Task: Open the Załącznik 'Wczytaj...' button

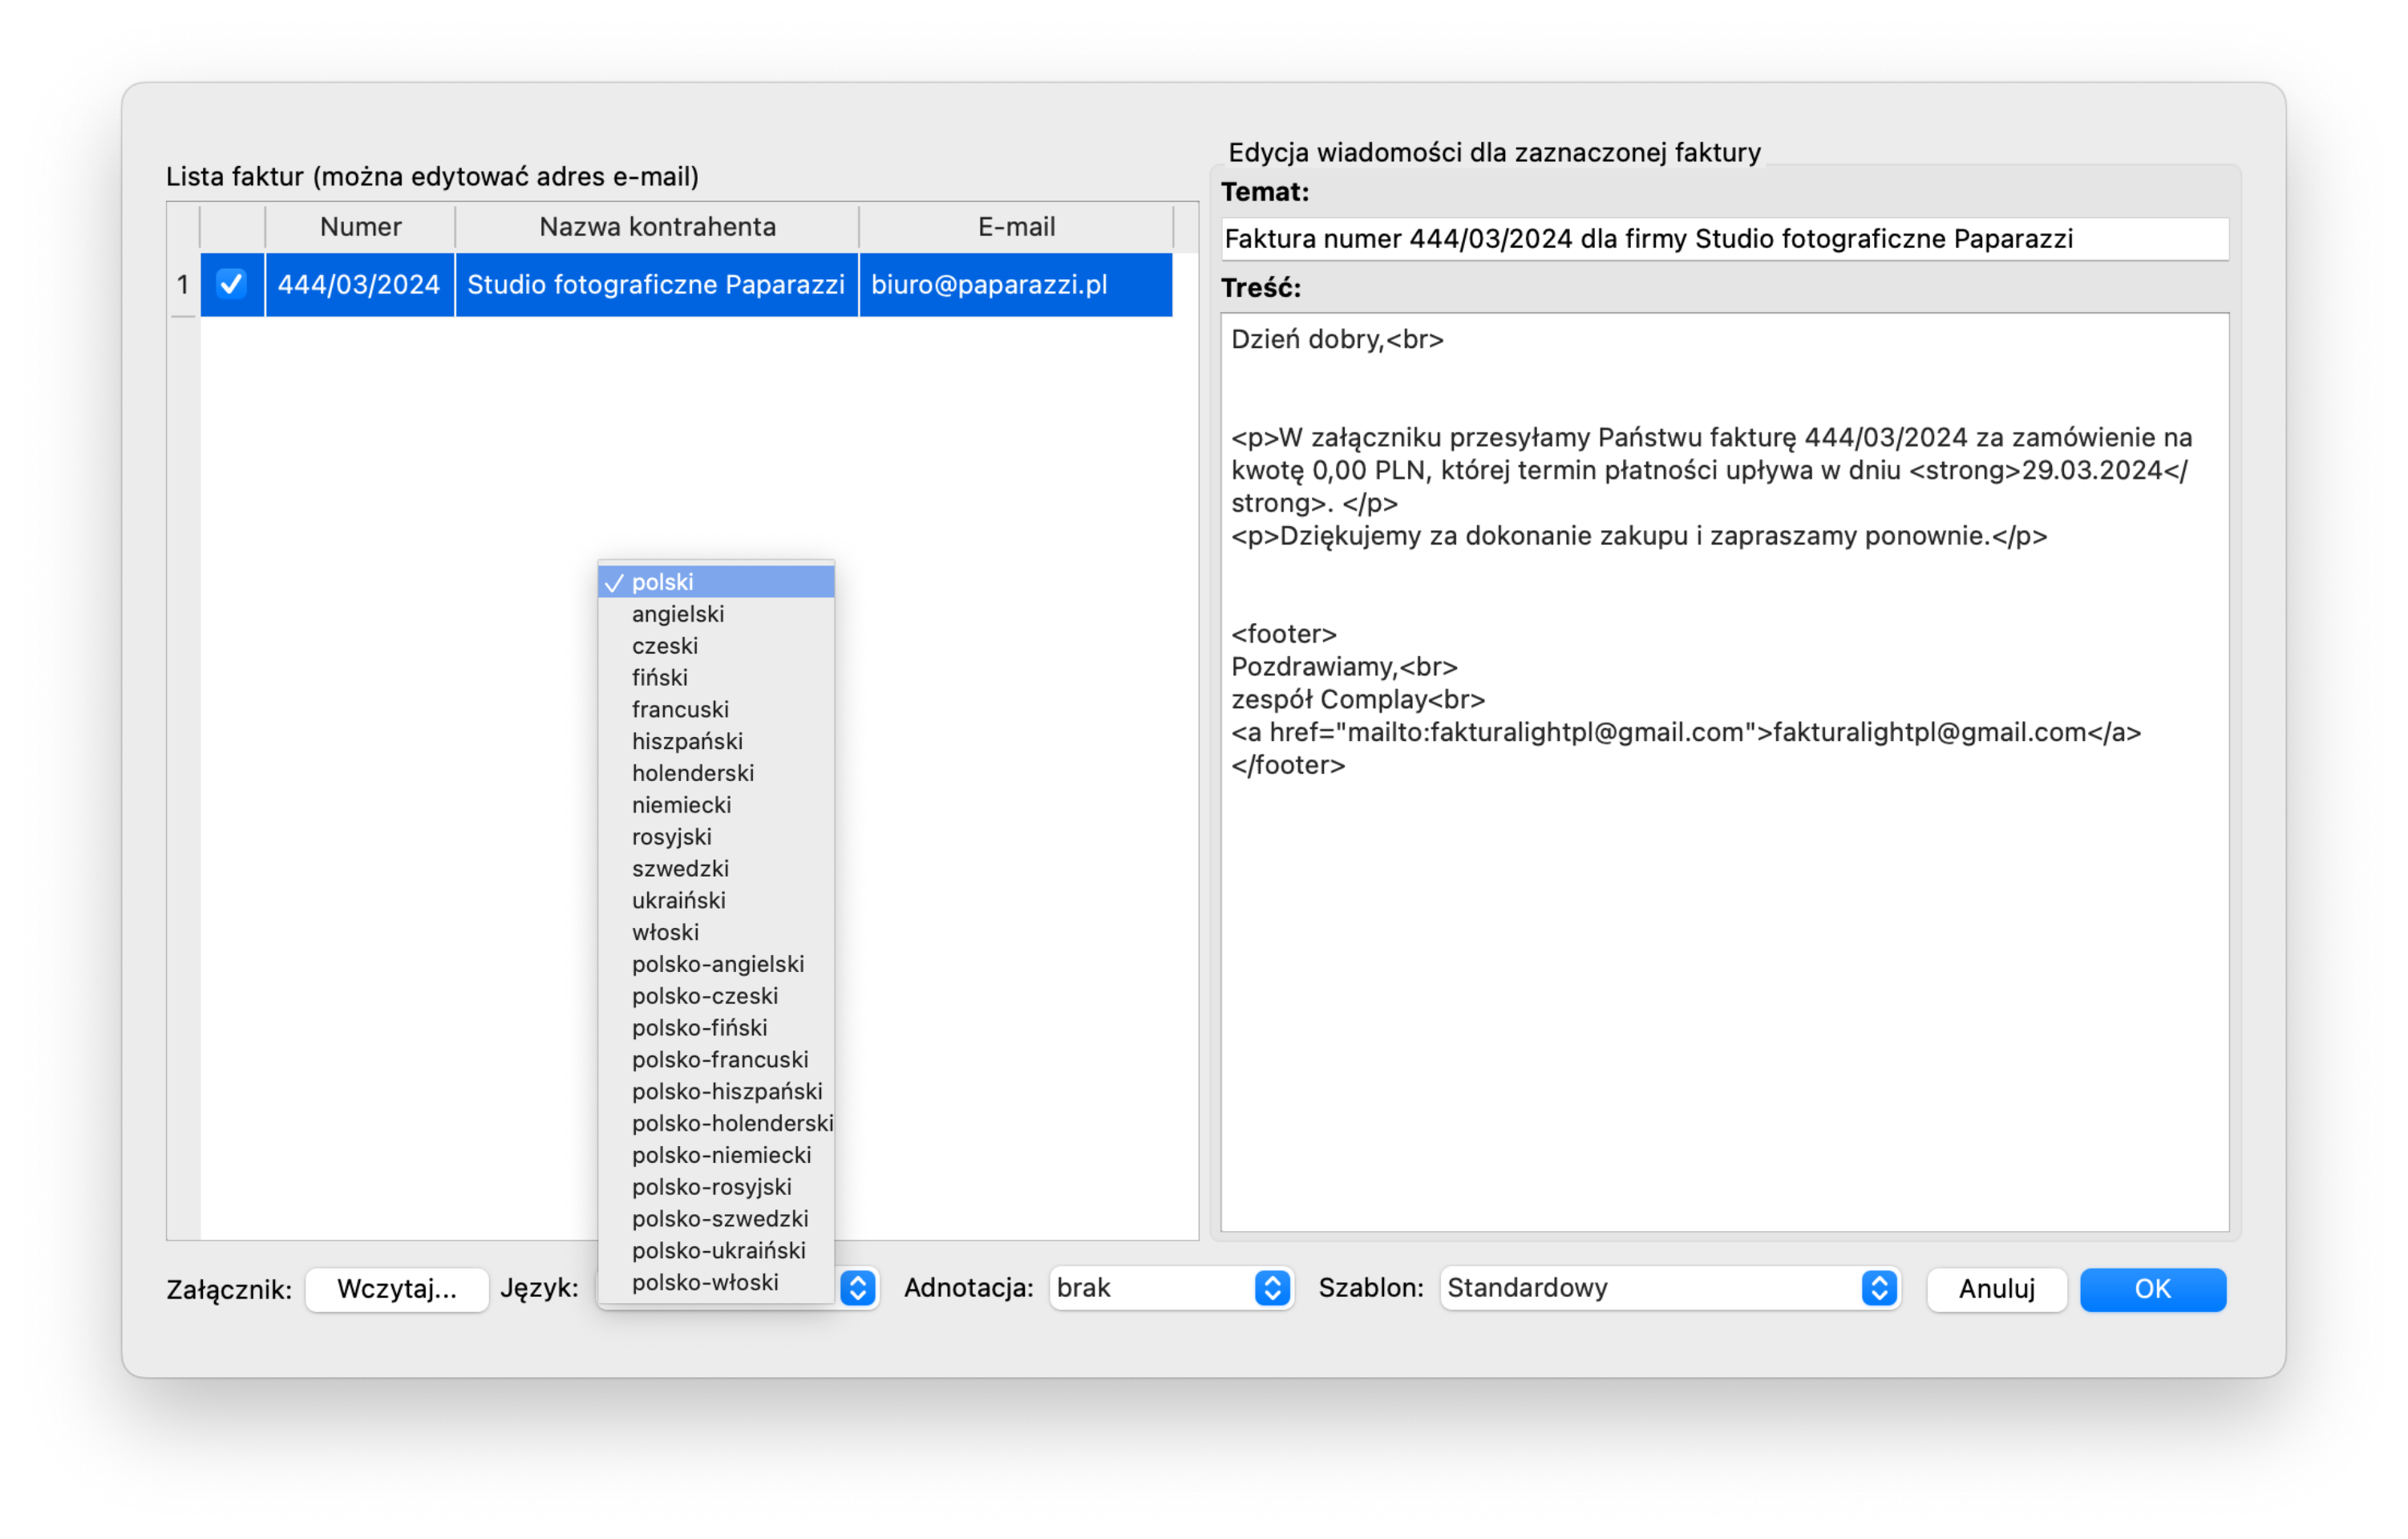Action: [395, 1288]
